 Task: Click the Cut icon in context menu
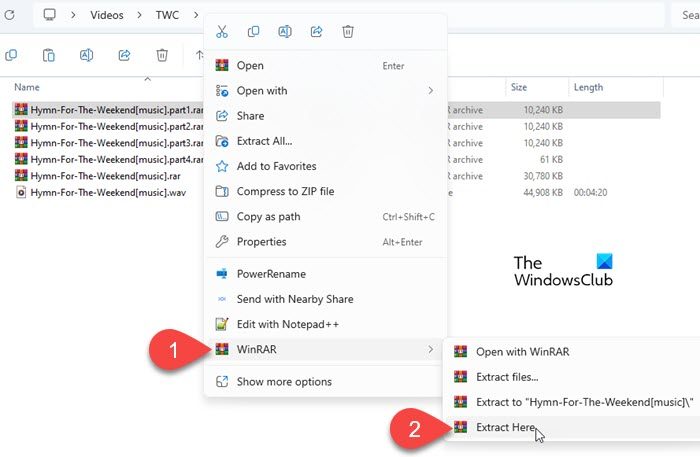(x=222, y=32)
